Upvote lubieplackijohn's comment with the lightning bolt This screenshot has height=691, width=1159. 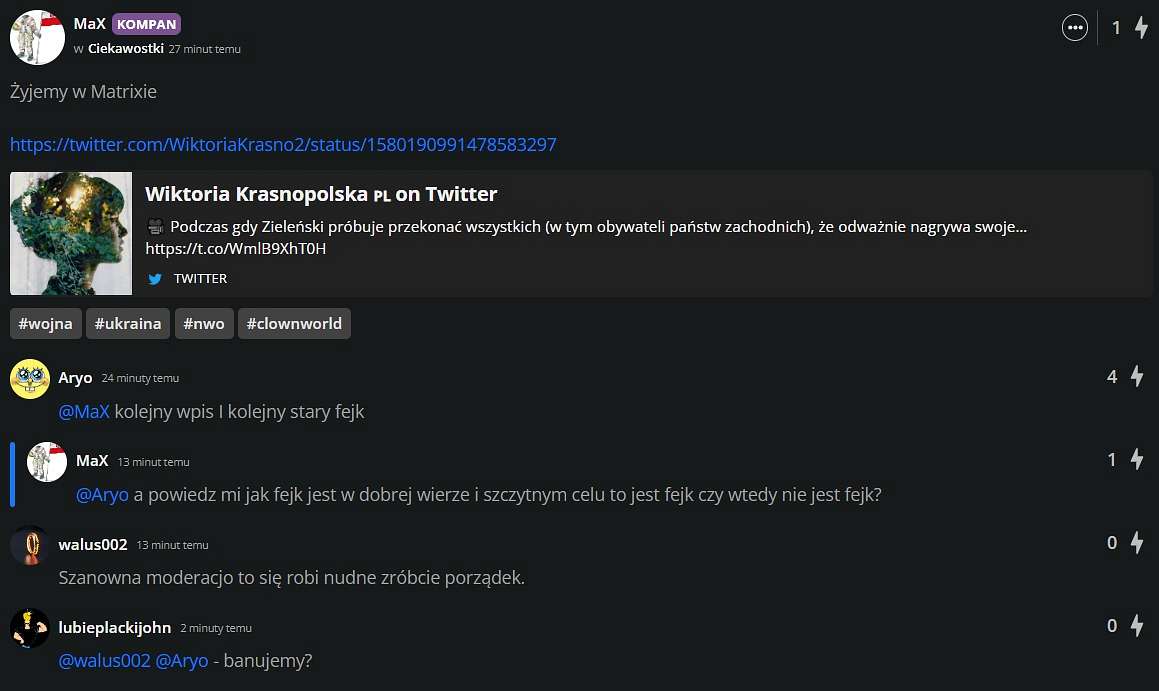pos(1137,625)
